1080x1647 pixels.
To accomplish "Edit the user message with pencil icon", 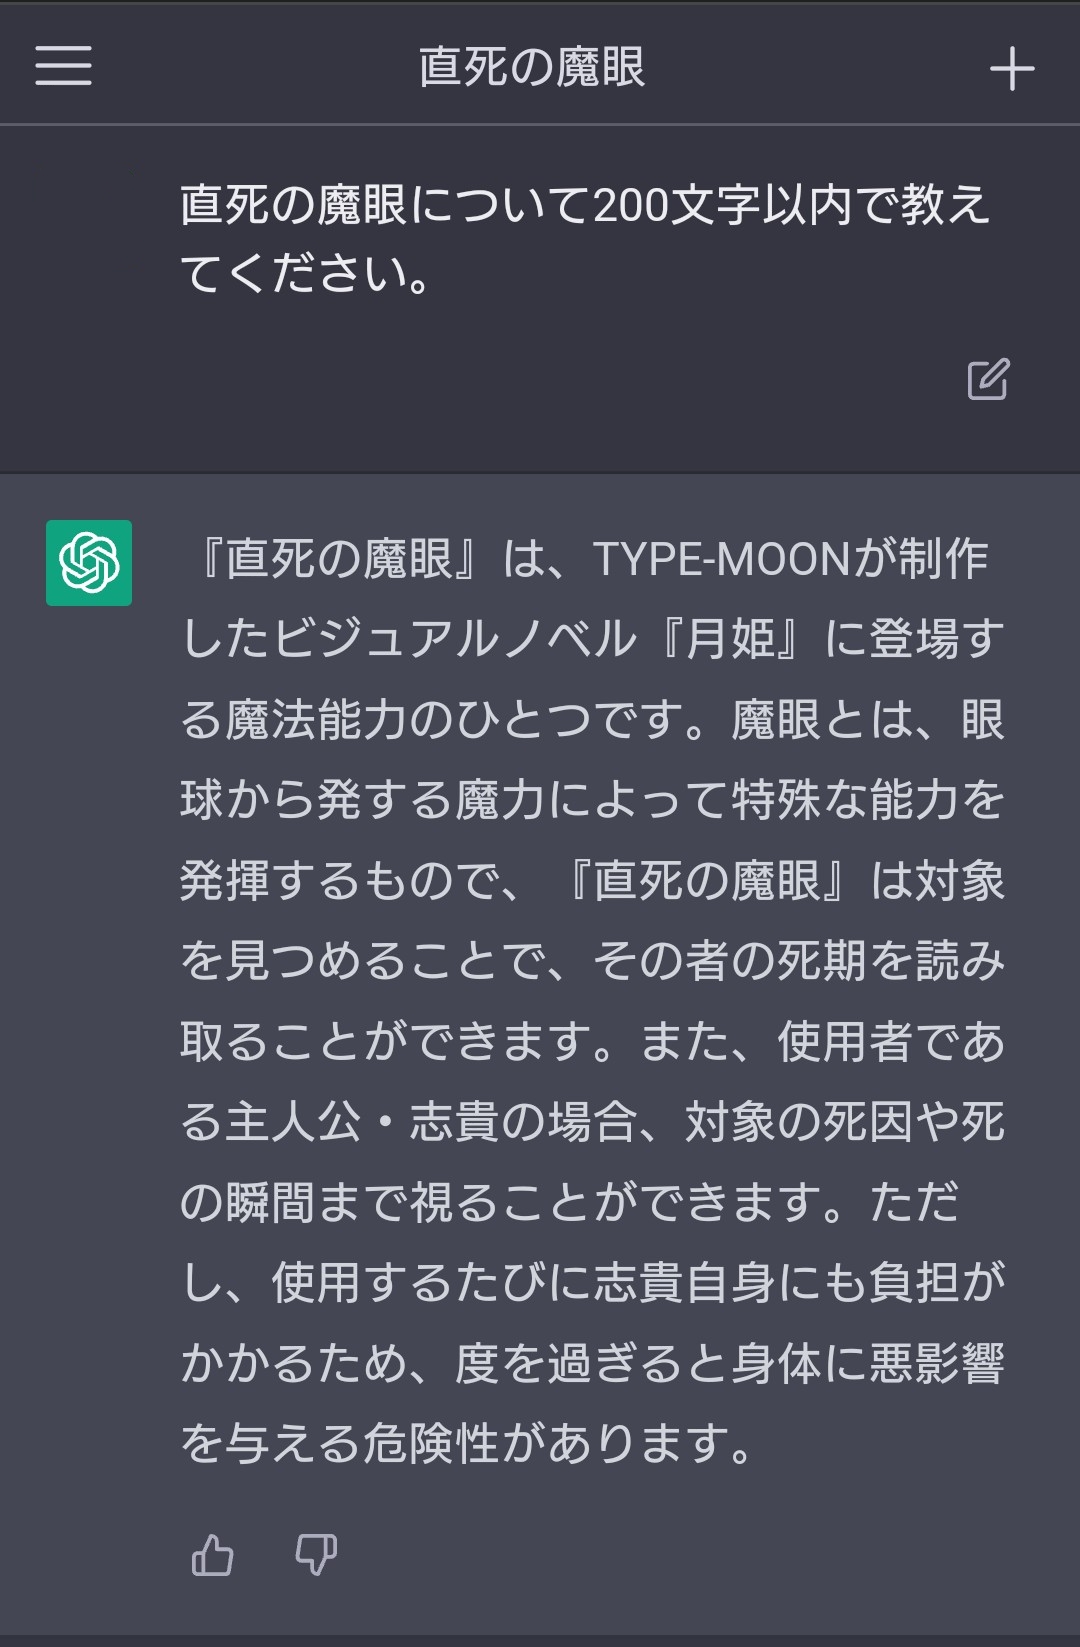I will [988, 379].
